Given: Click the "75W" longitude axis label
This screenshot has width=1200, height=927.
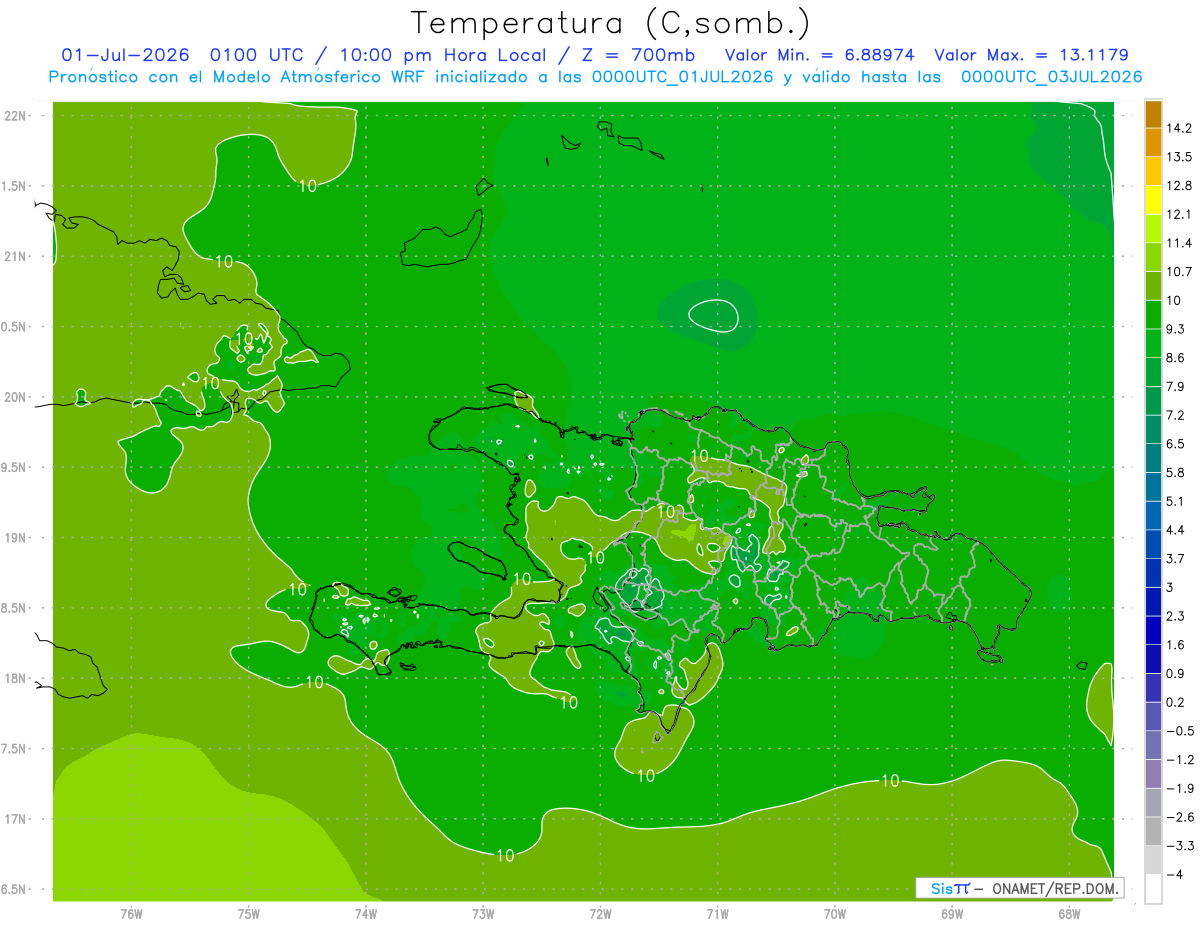Looking at the screenshot, I should pyautogui.click(x=248, y=913).
